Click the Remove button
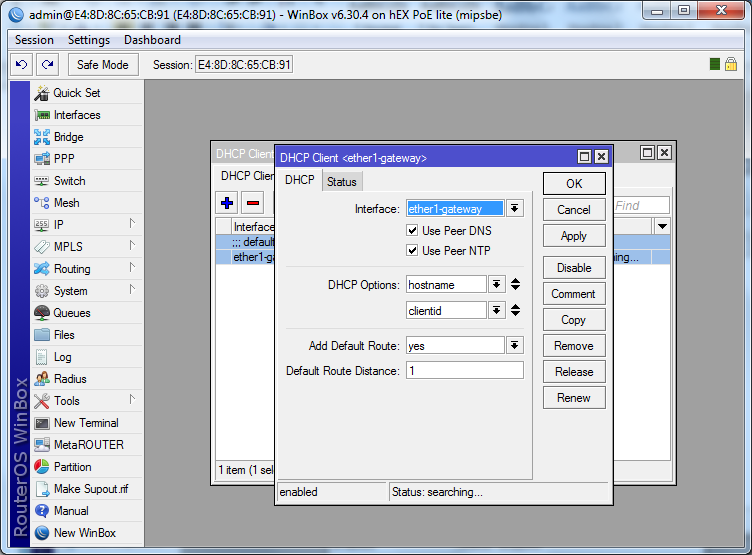Viewport: 752px width, 555px height. pos(574,346)
